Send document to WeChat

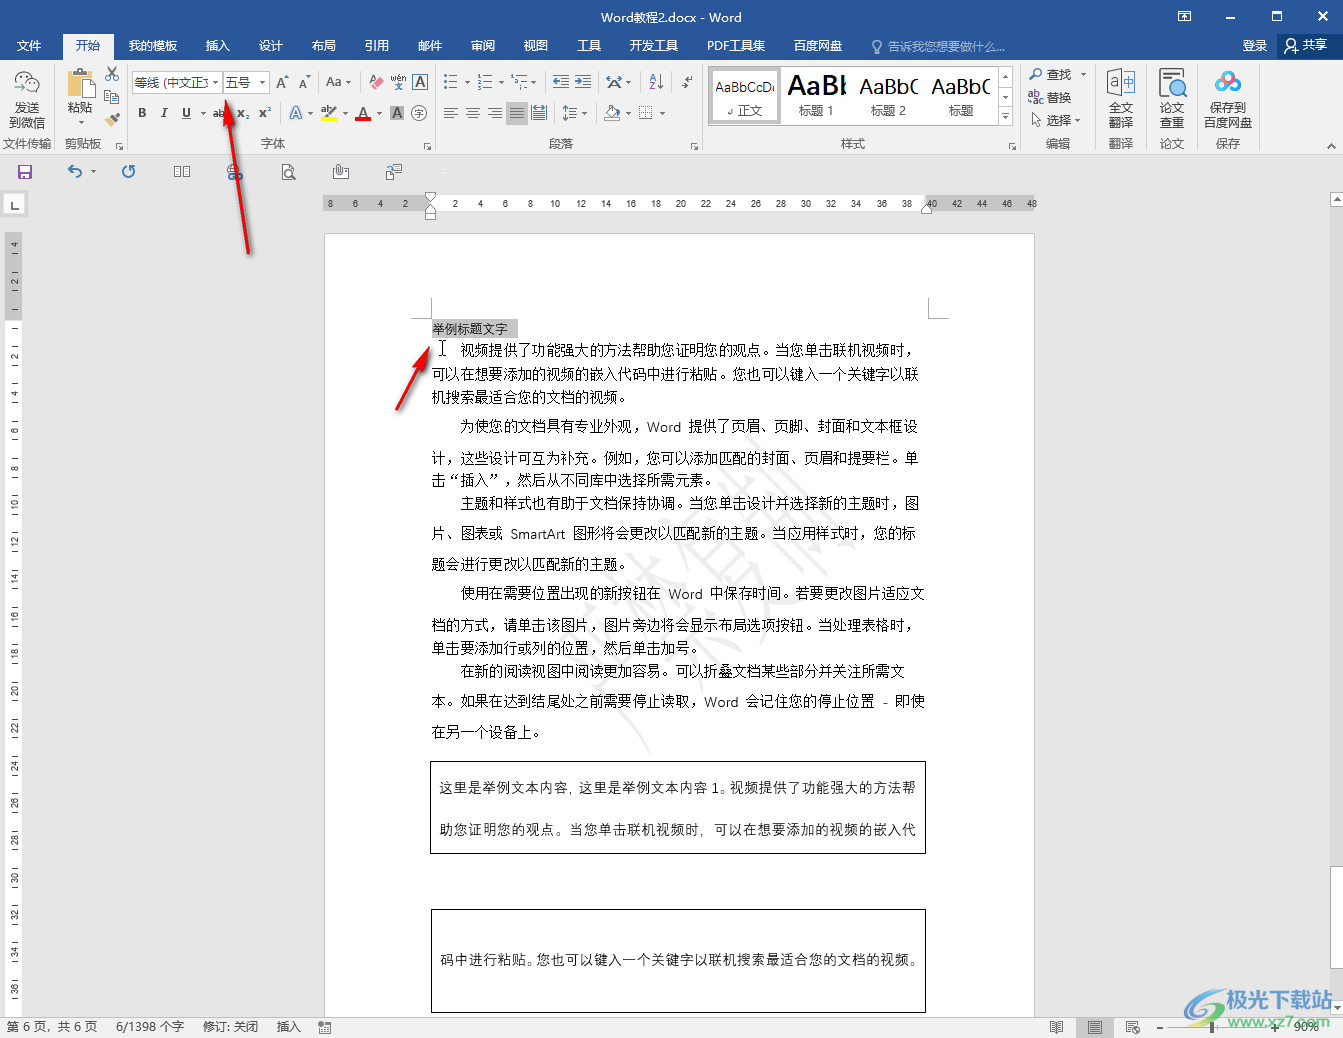[27, 100]
